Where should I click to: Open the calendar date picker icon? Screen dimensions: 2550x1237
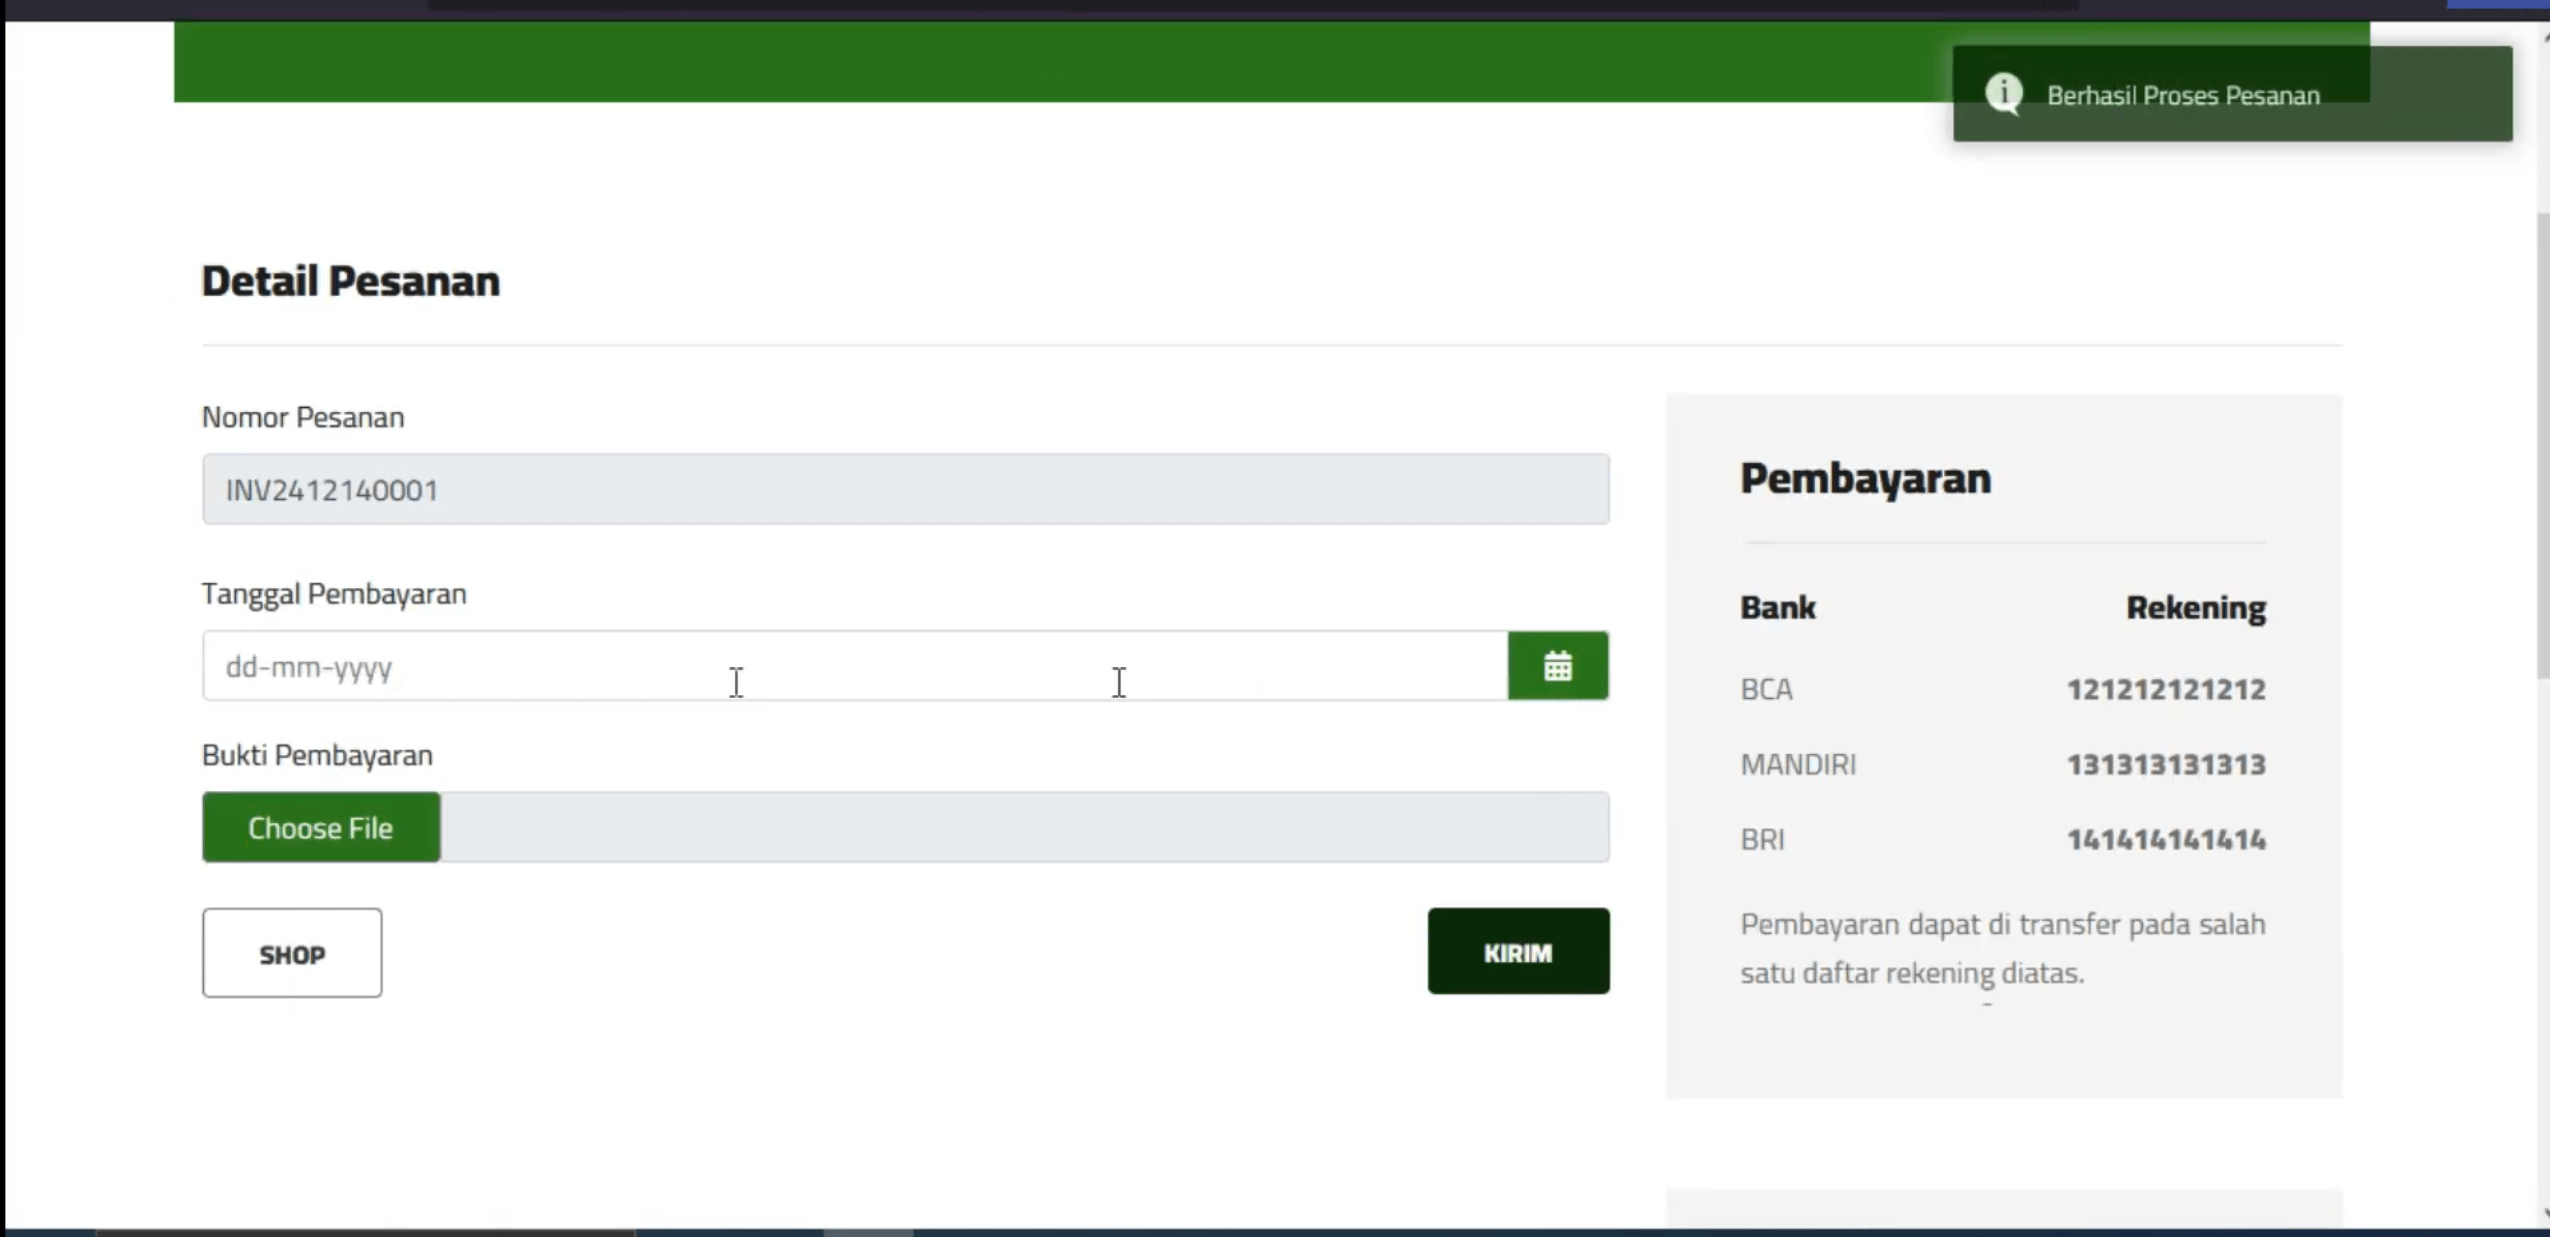(1558, 666)
